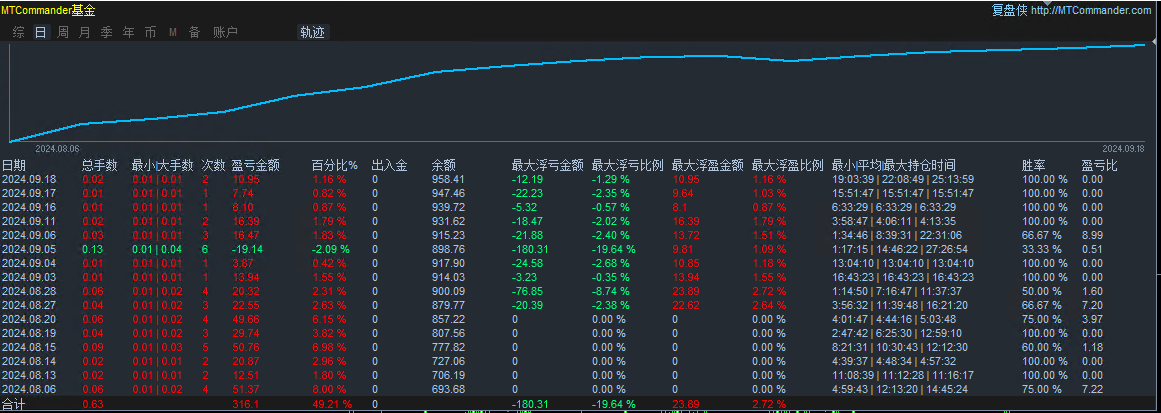Select the 2024.08.06 date row
The height and width of the screenshot is (413, 1161).
click(x=29, y=389)
